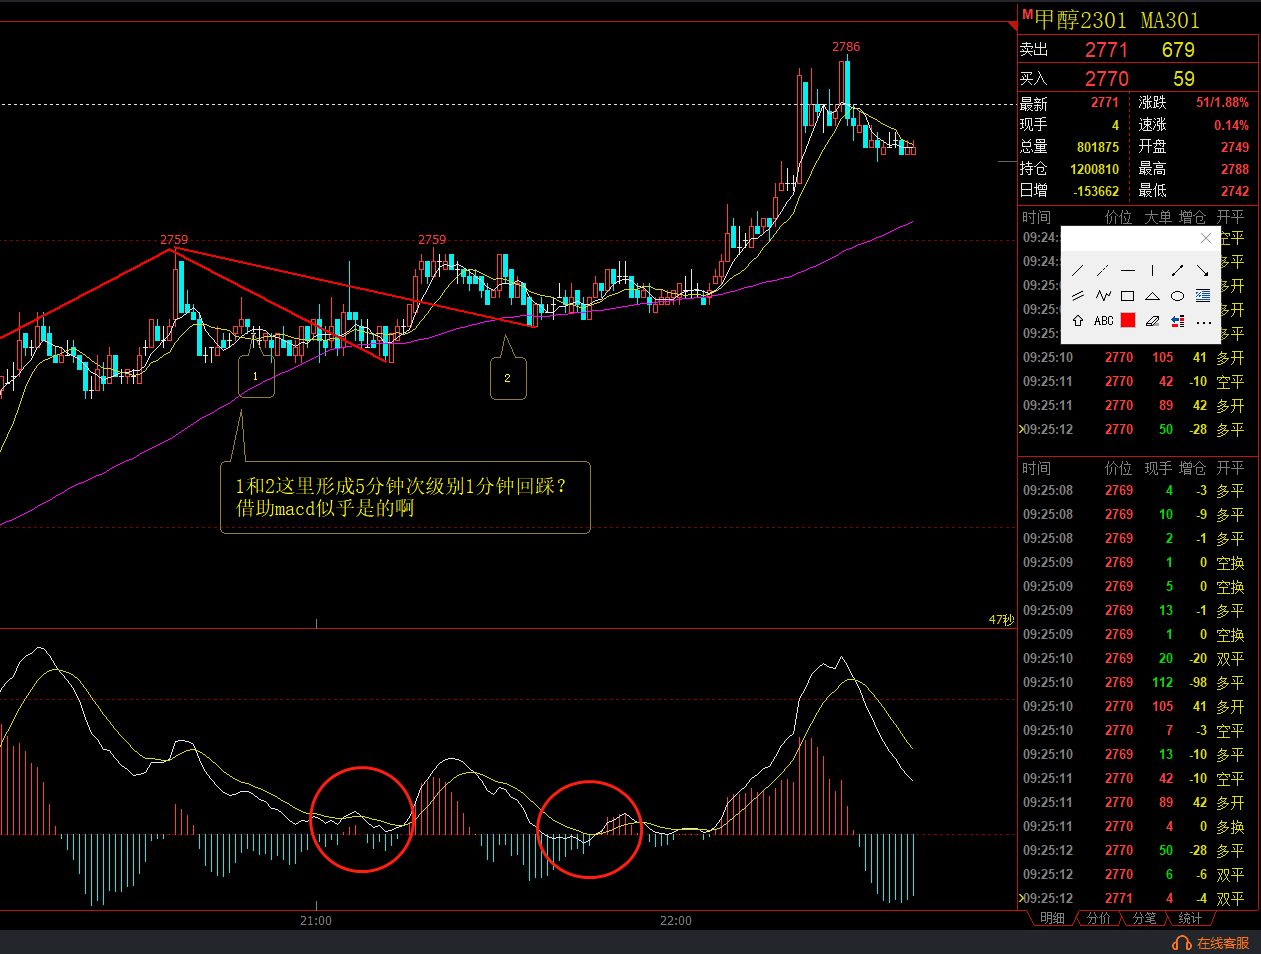Select the line segment with endpoints tool
Viewport: 1261px width, 954px height.
[1177, 270]
